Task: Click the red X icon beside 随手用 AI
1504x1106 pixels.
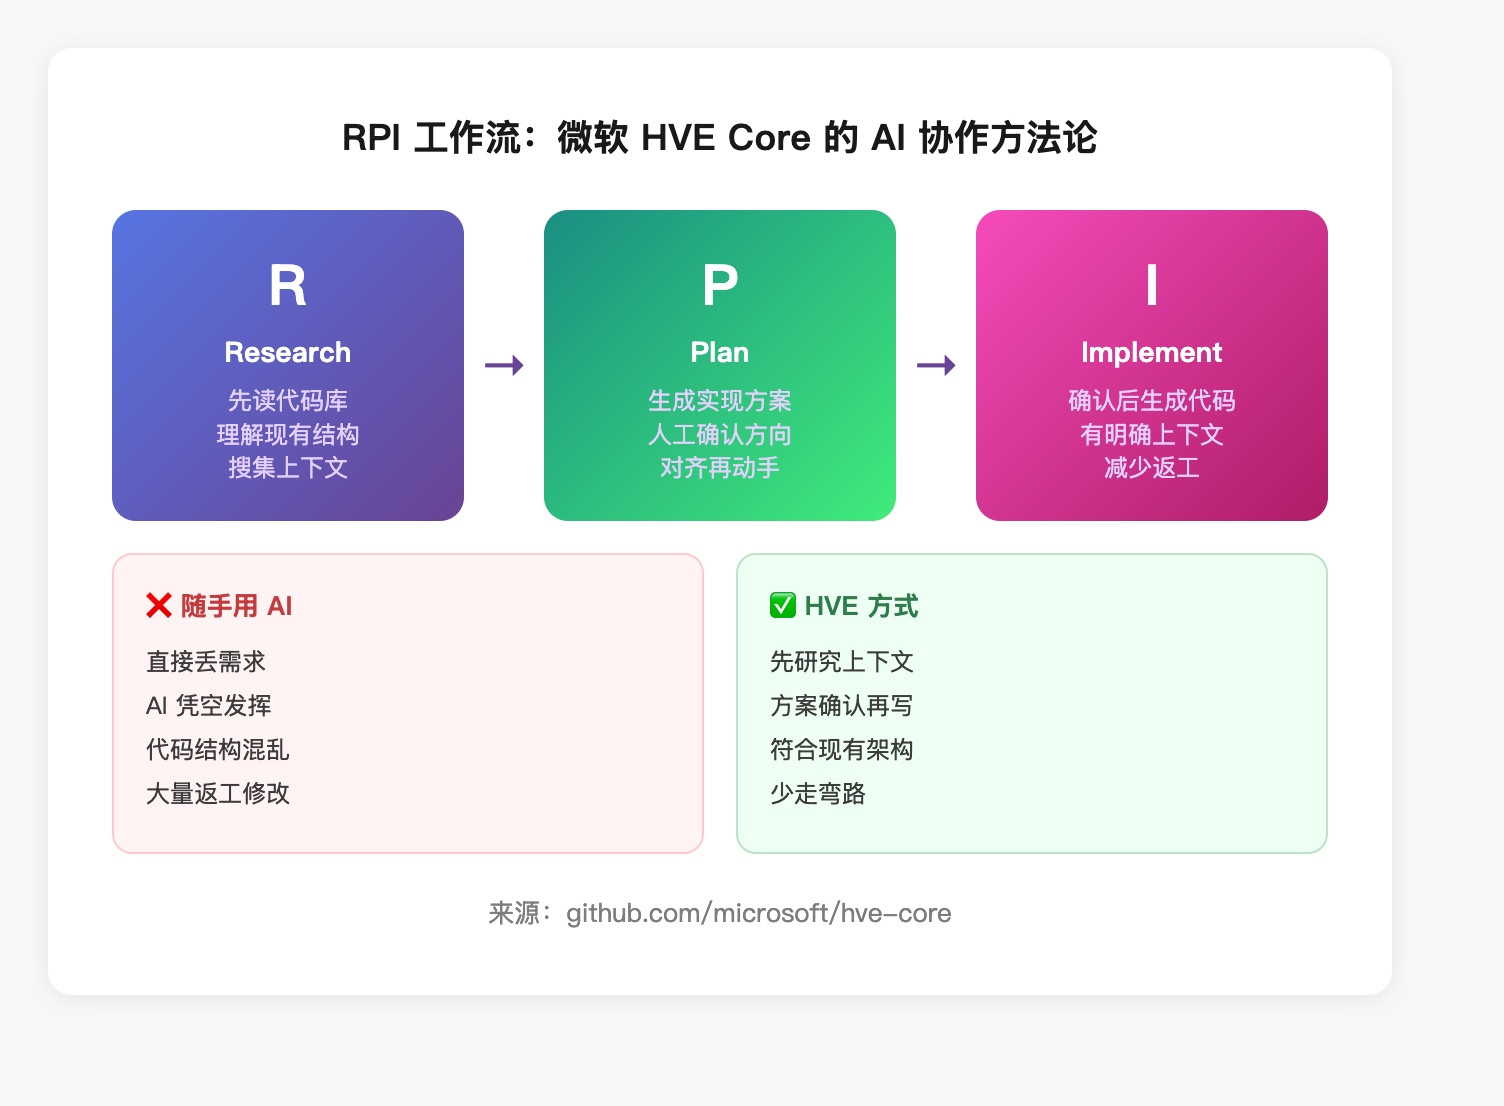Action: (159, 606)
